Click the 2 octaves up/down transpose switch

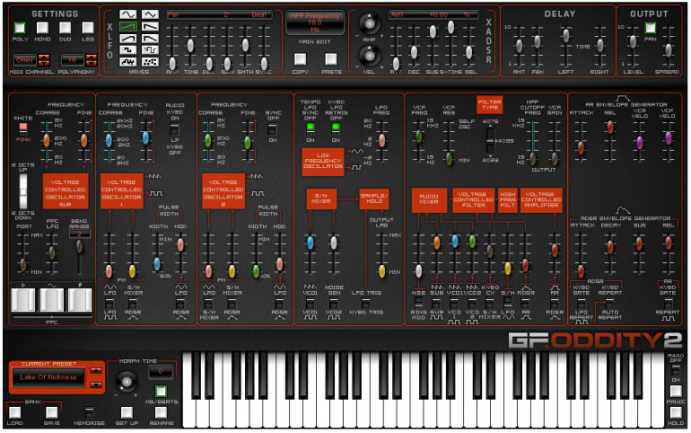[23, 191]
